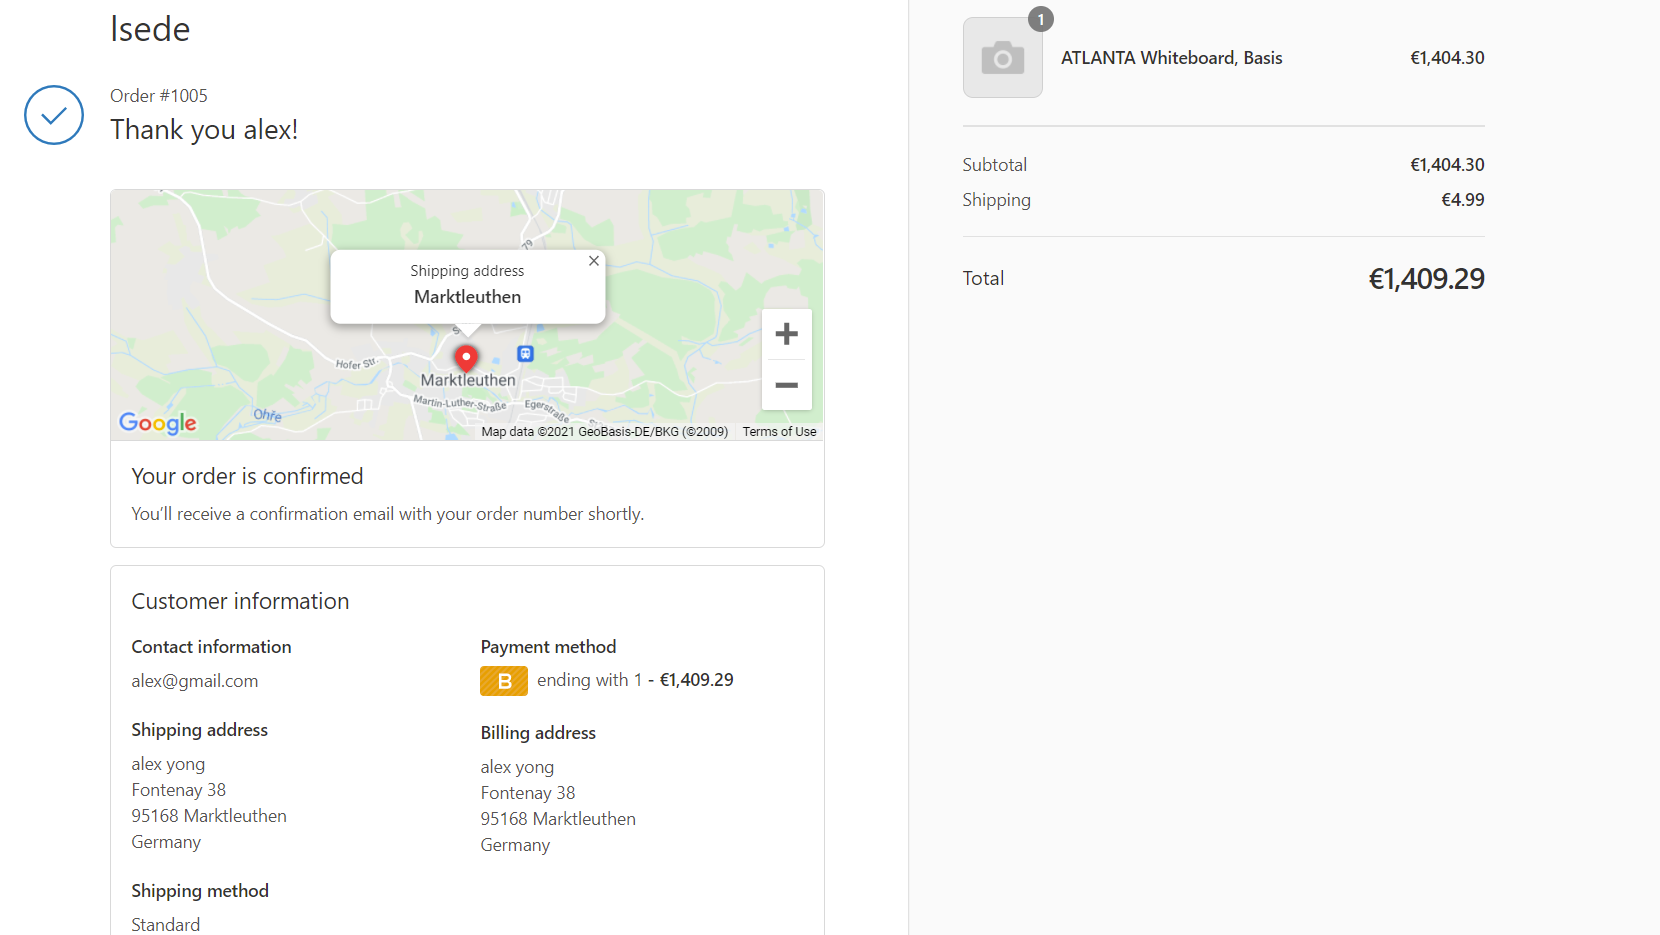Viewport: 1660px width, 935px height.
Task: Click the order confirmed checkmark circle
Action: [x=54, y=115]
